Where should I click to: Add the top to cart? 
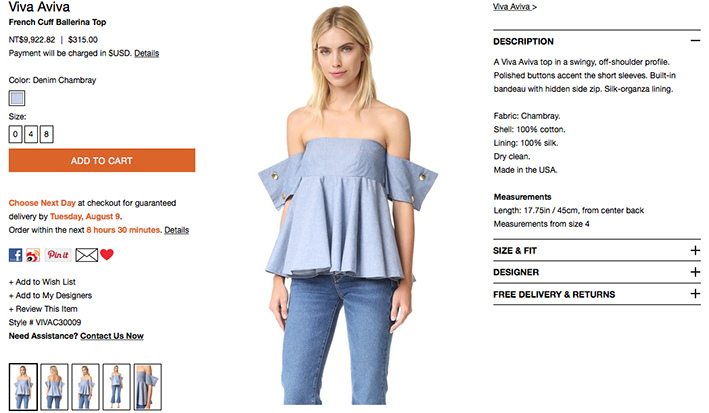(x=102, y=160)
